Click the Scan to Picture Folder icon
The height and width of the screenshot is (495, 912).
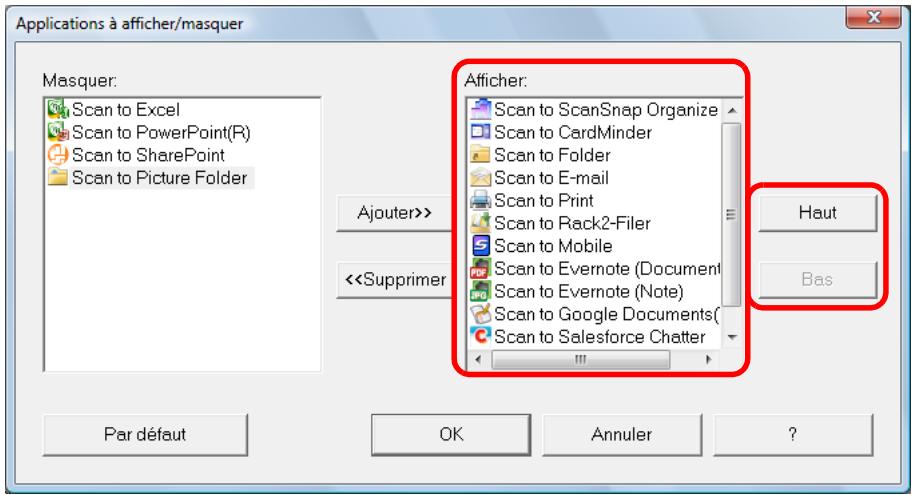58,177
